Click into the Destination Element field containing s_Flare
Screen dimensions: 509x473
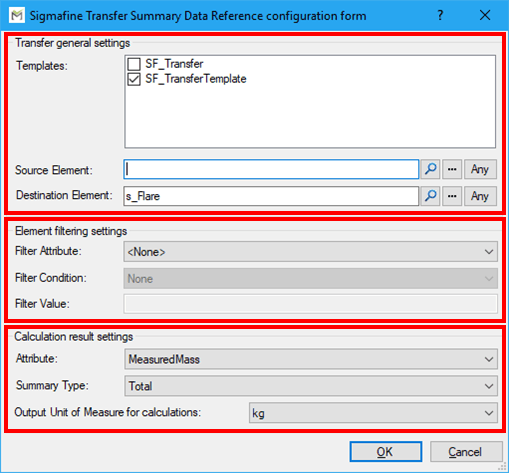271,196
